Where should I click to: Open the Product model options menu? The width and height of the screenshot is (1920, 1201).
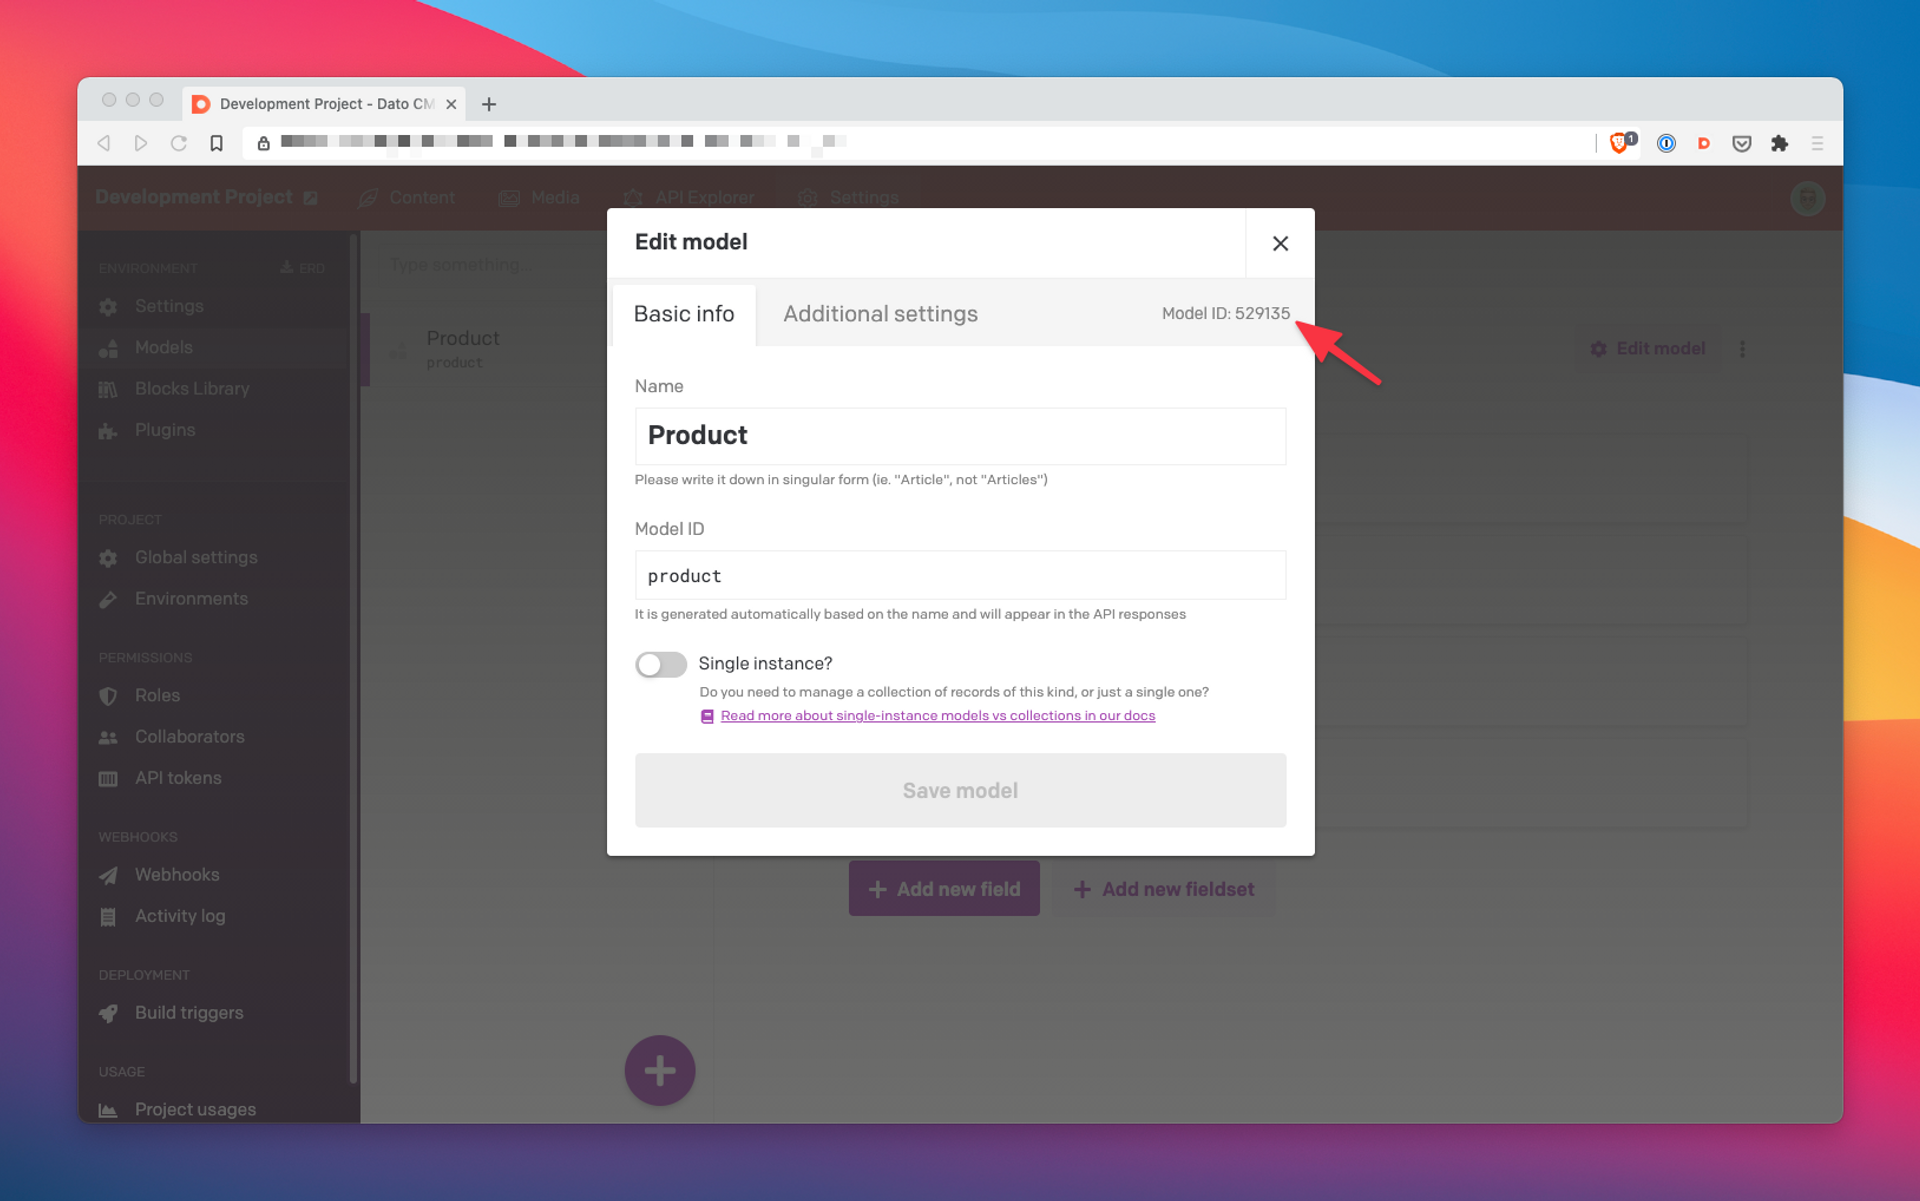[x=1742, y=349]
